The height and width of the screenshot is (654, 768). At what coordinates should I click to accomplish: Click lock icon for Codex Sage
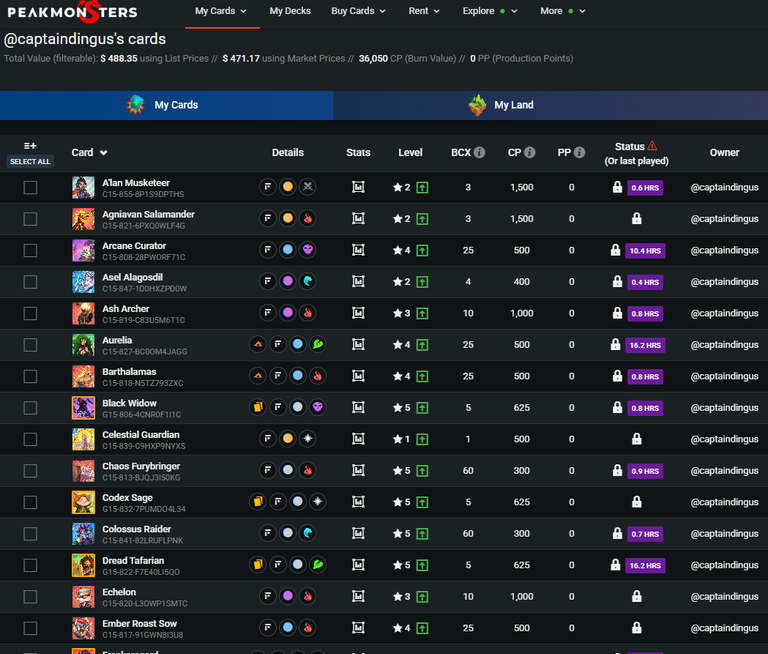coord(636,502)
